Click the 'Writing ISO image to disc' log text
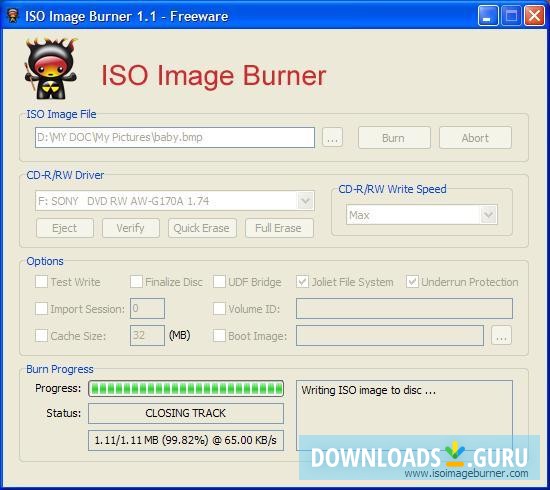Image resolution: width=550 pixels, height=490 pixels. [369, 390]
